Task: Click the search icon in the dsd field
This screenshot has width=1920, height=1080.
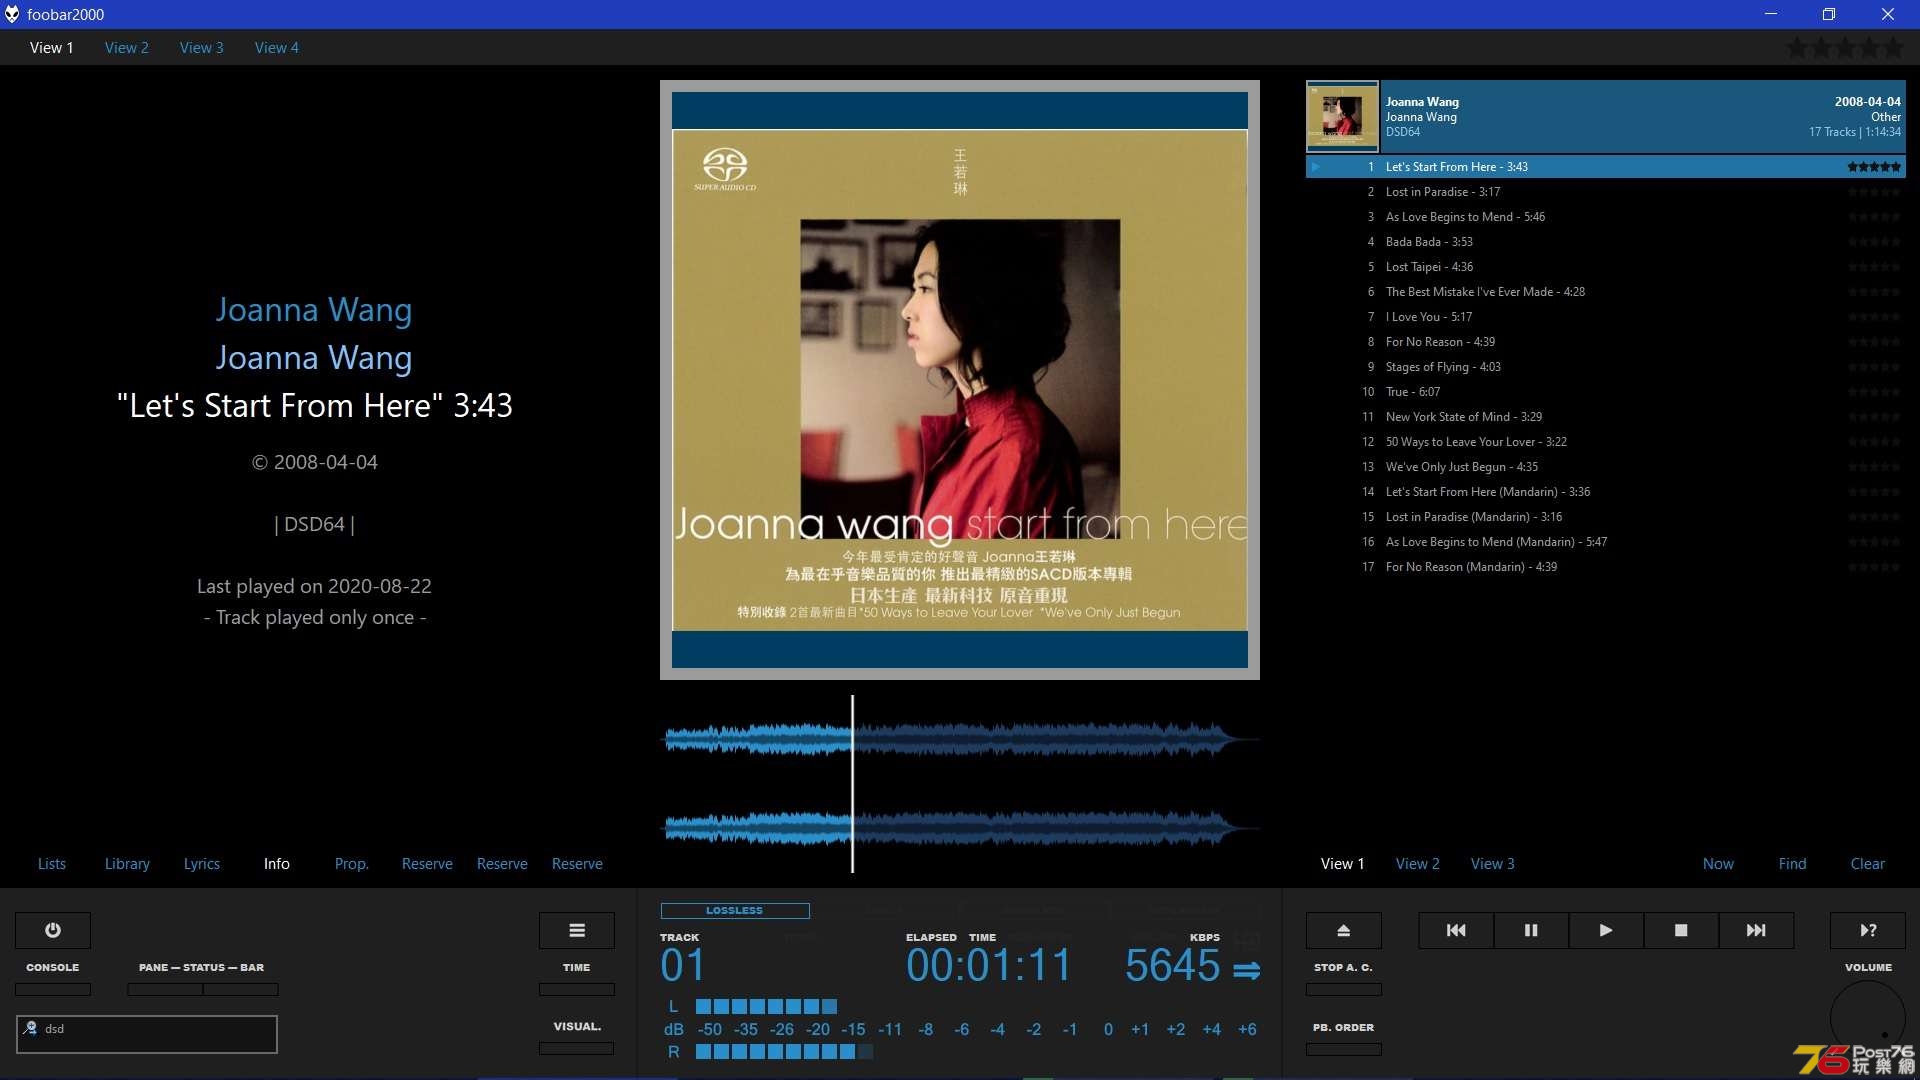Action: (x=31, y=1028)
